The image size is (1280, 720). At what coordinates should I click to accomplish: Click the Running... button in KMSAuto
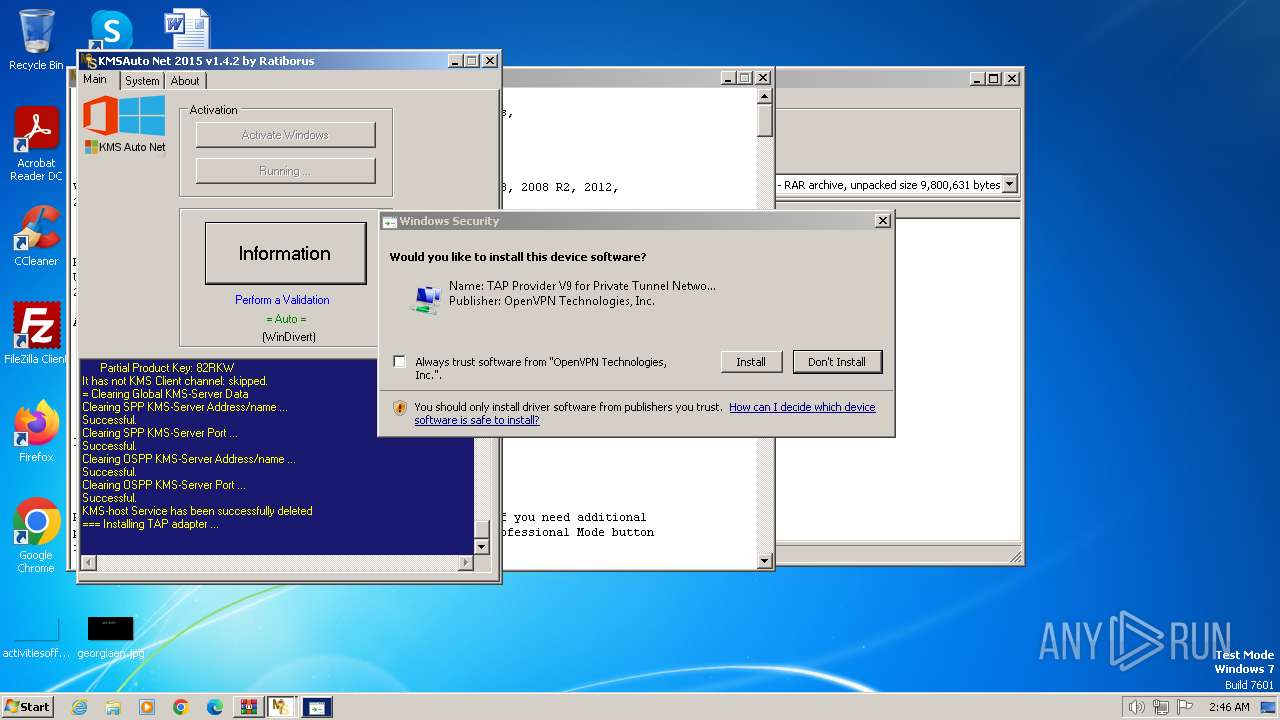pyautogui.click(x=286, y=171)
